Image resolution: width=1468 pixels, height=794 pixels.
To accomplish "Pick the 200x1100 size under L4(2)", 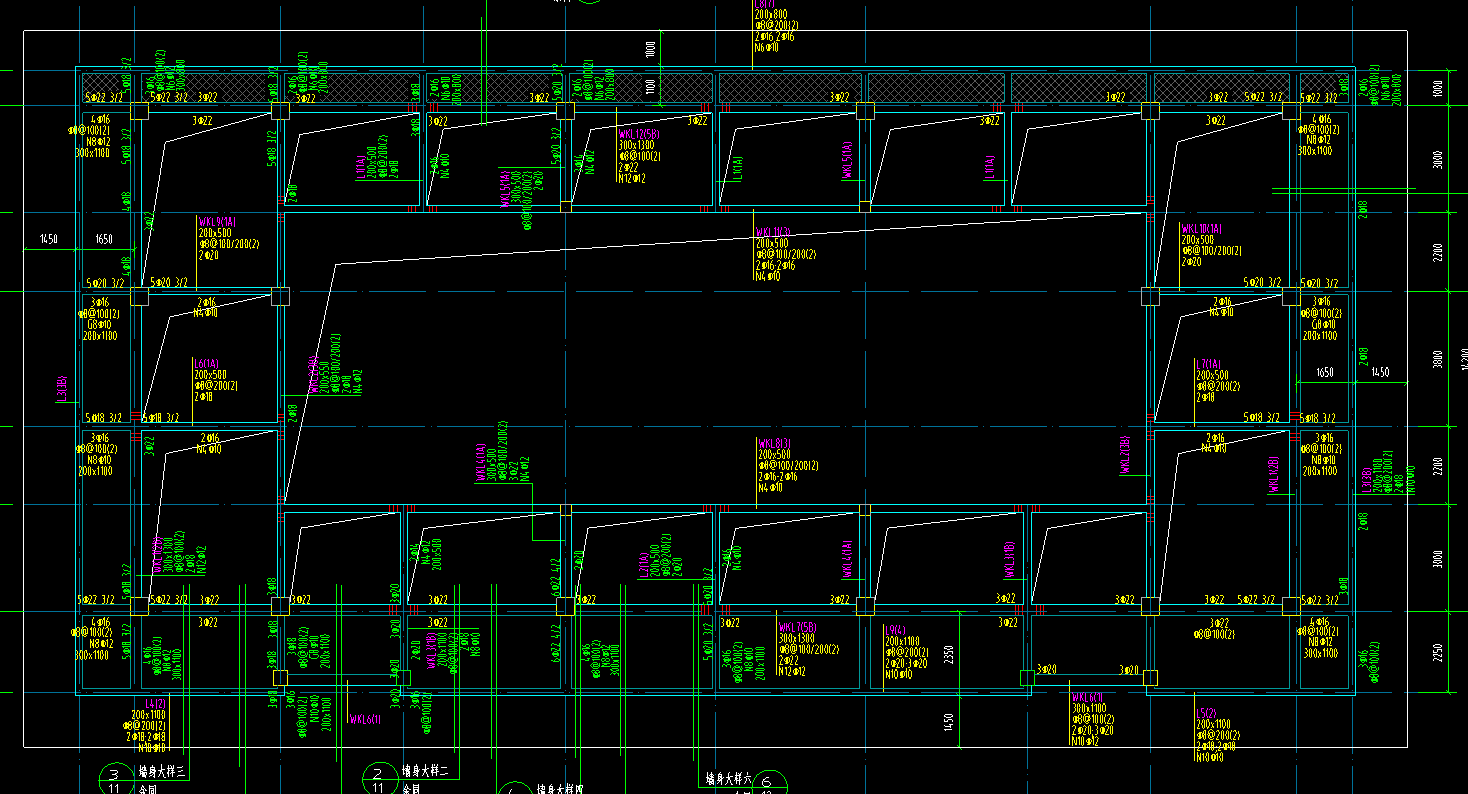I will point(148,715).
